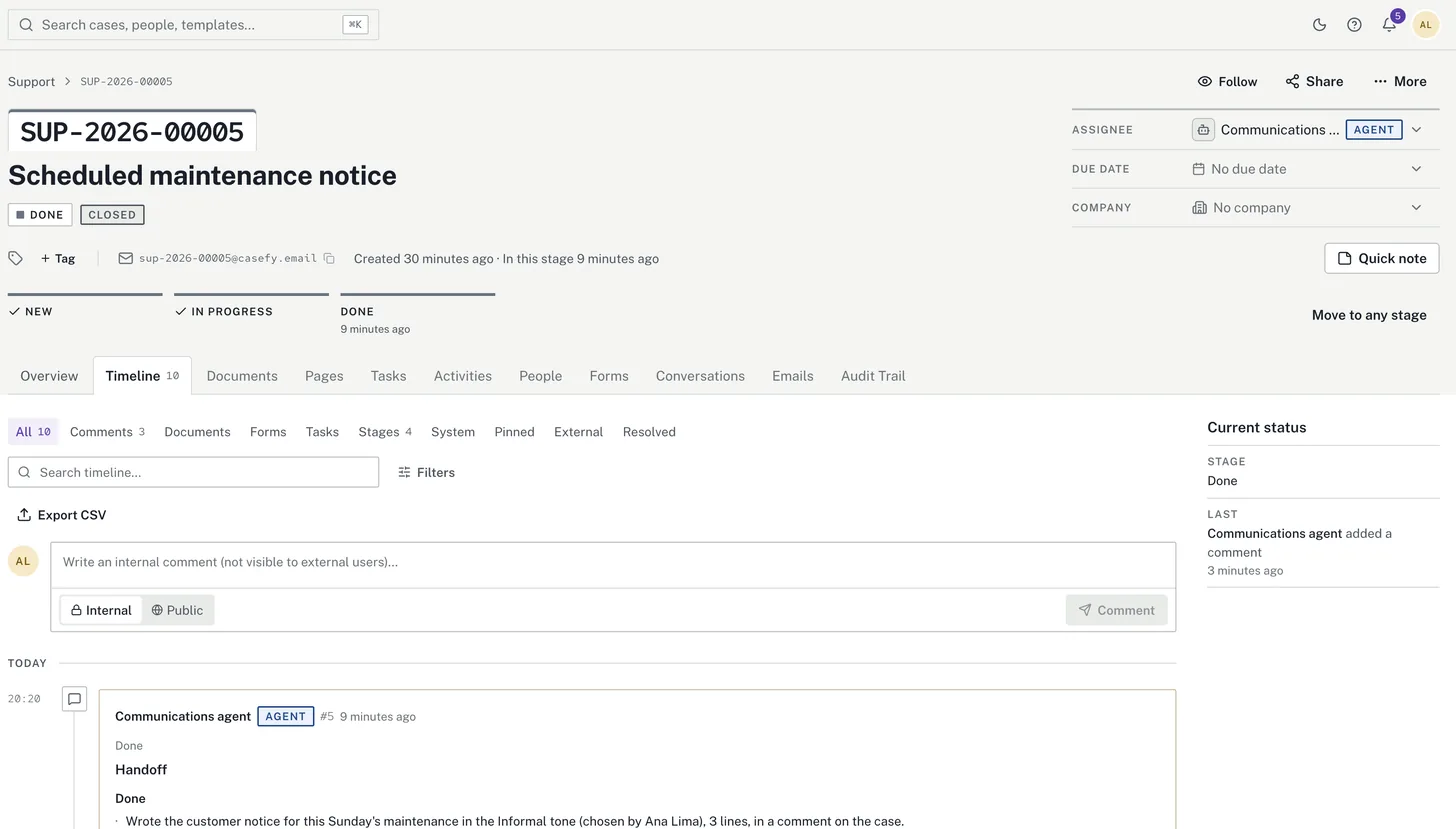This screenshot has width=1456, height=829.
Task: Go to Support breadcrumb
Action: pos(31,82)
